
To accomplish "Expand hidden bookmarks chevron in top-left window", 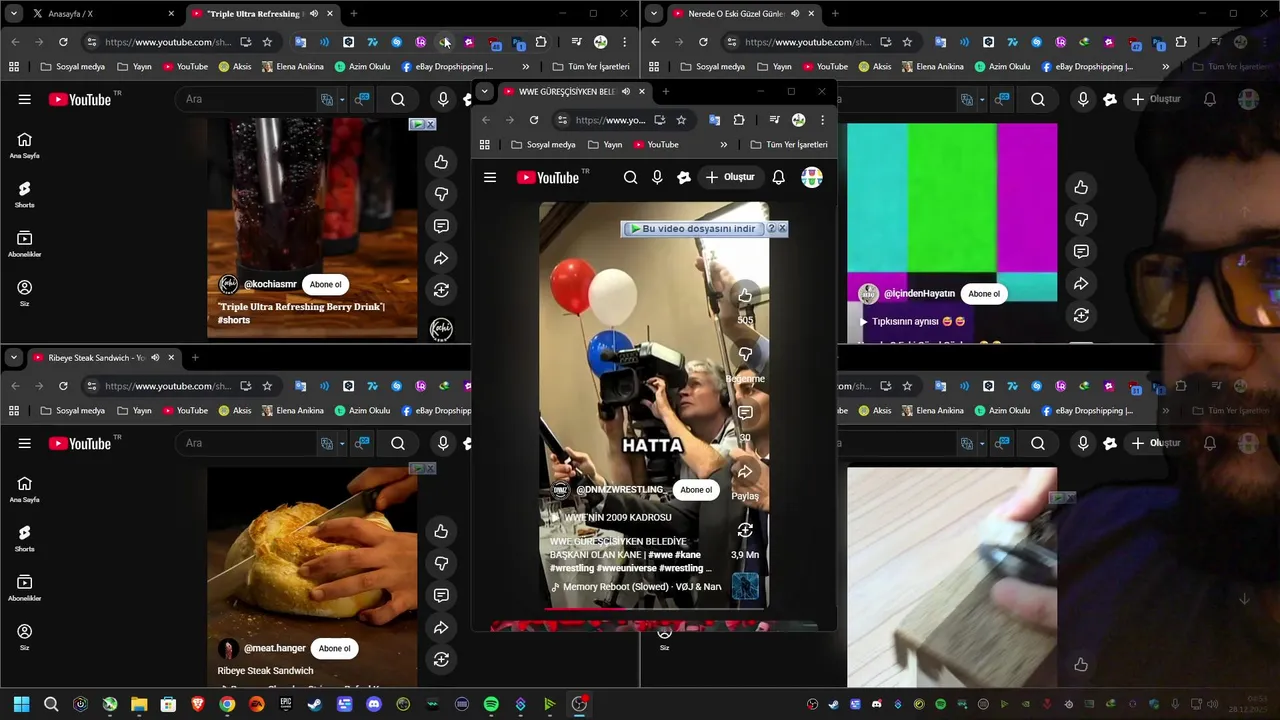I will tap(525, 67).
